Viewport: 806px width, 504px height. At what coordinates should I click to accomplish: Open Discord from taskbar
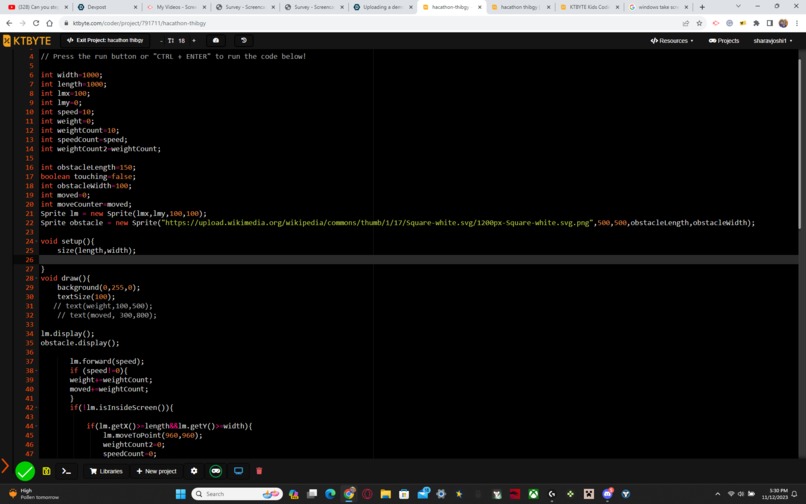tap(608, 494)
